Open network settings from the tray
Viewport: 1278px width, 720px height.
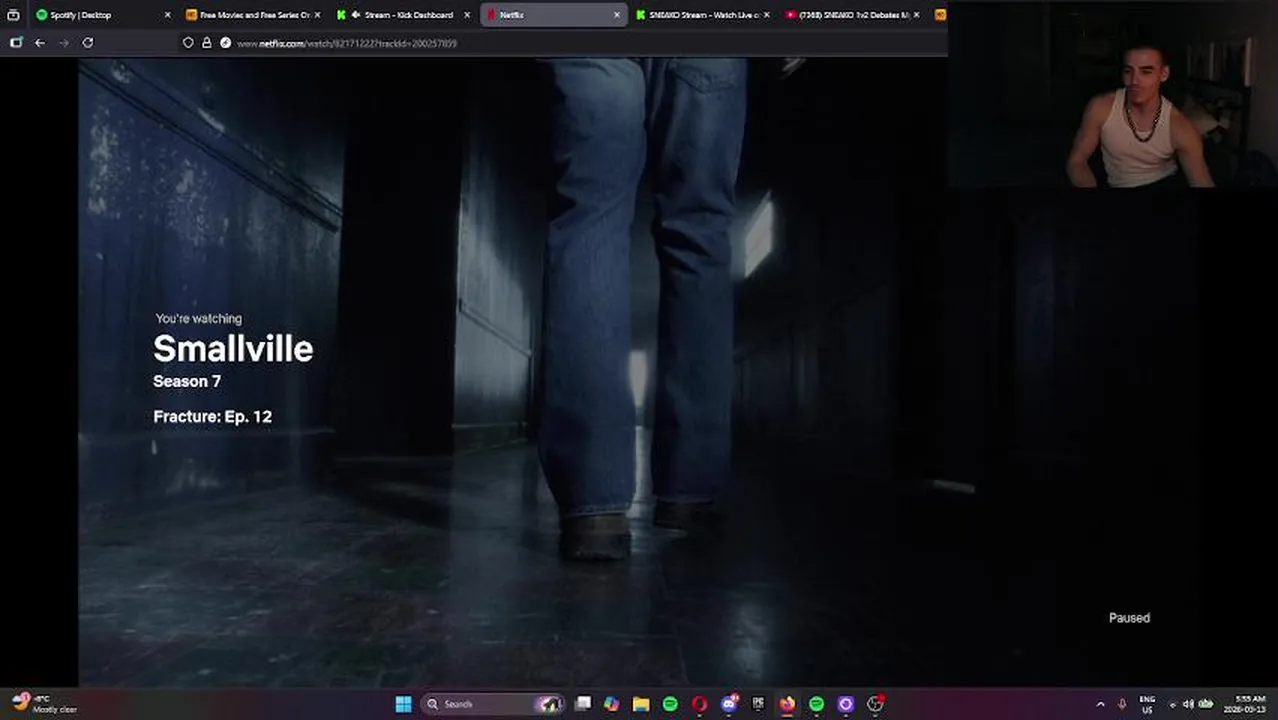coord(1173,704)
